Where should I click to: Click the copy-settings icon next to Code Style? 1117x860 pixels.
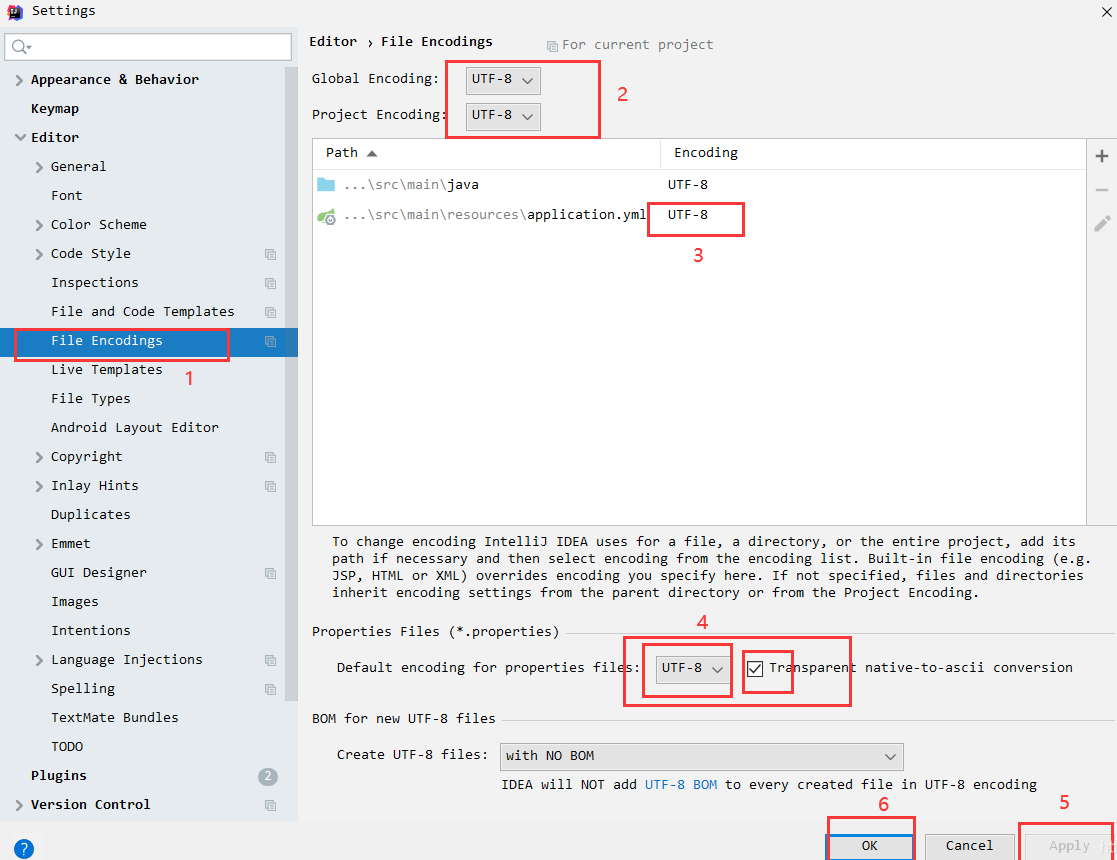click(x=270, y=254)
